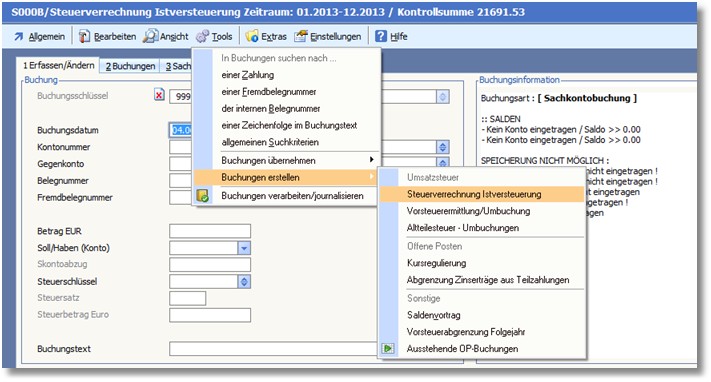Clear Buchungsschlüssel with red X icon
This screenshot has height=382, width=711.
tap(159, 95)
